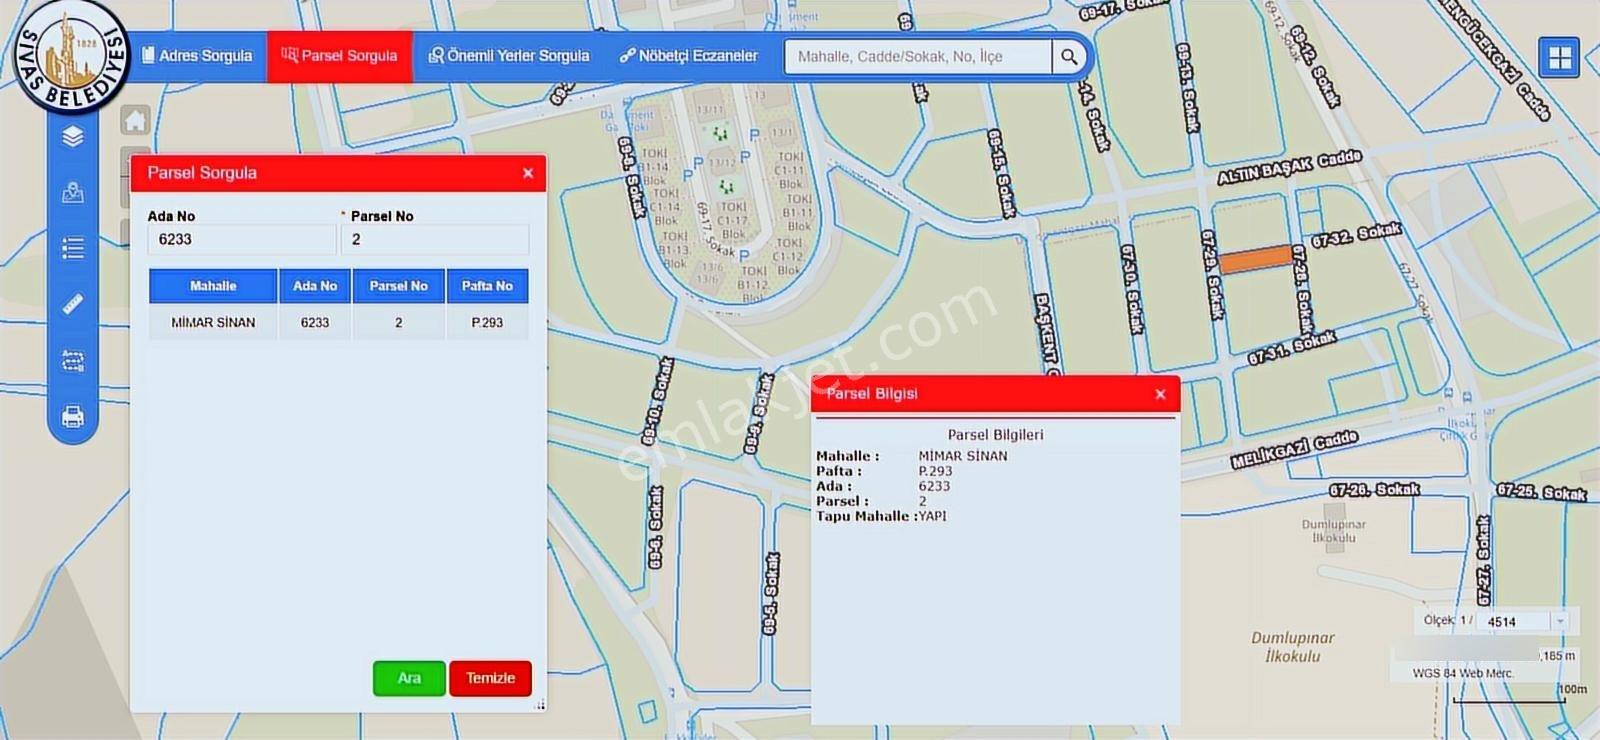The image size is (1600, 740).
Task: Click the selection transfer sidebar icon
Action: click(73, 360)
